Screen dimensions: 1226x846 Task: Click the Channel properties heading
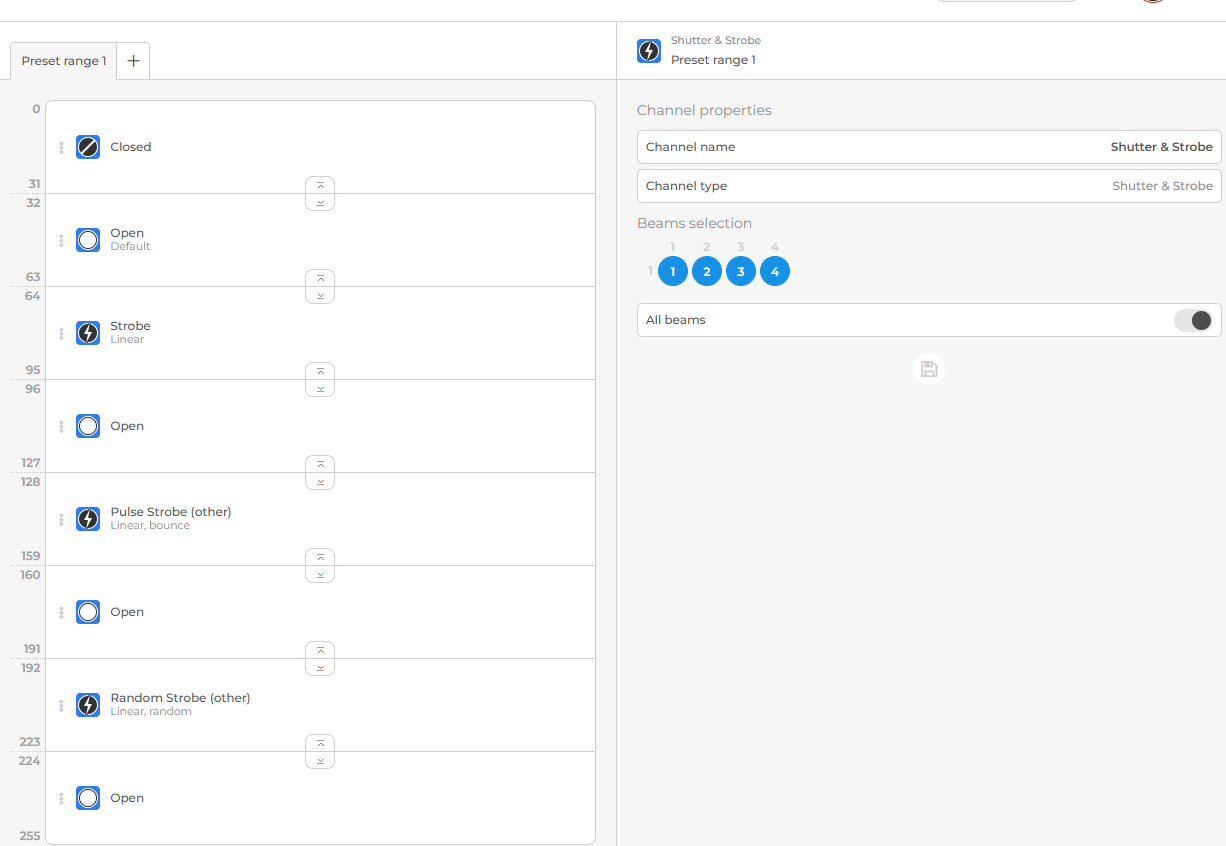[x=704, y=110]
